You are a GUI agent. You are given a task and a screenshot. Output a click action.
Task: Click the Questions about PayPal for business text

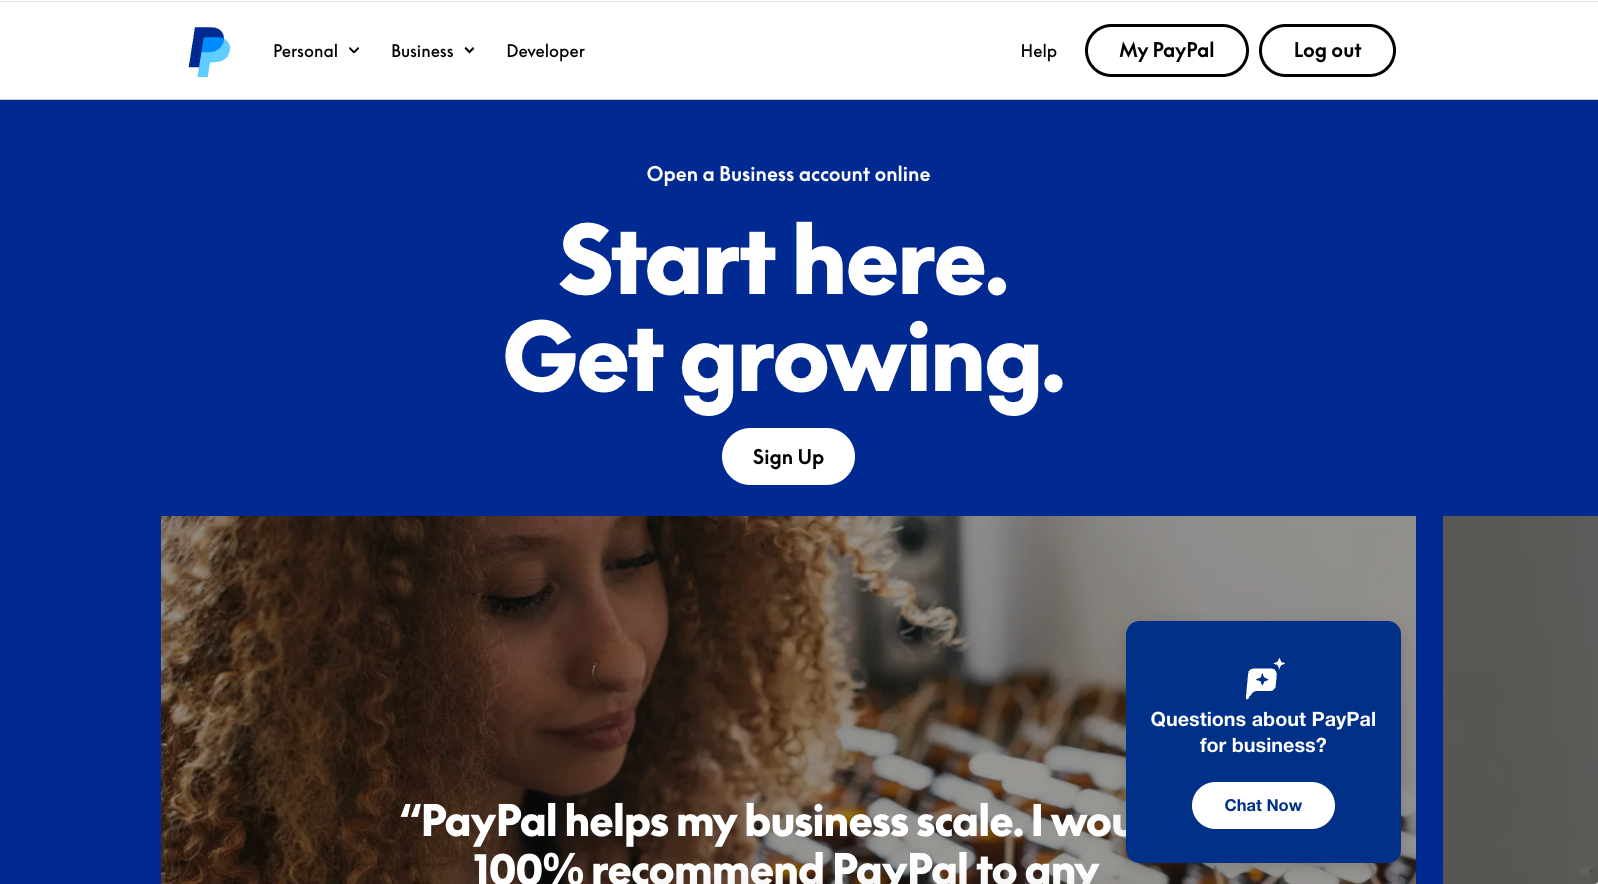(1263, 732)
